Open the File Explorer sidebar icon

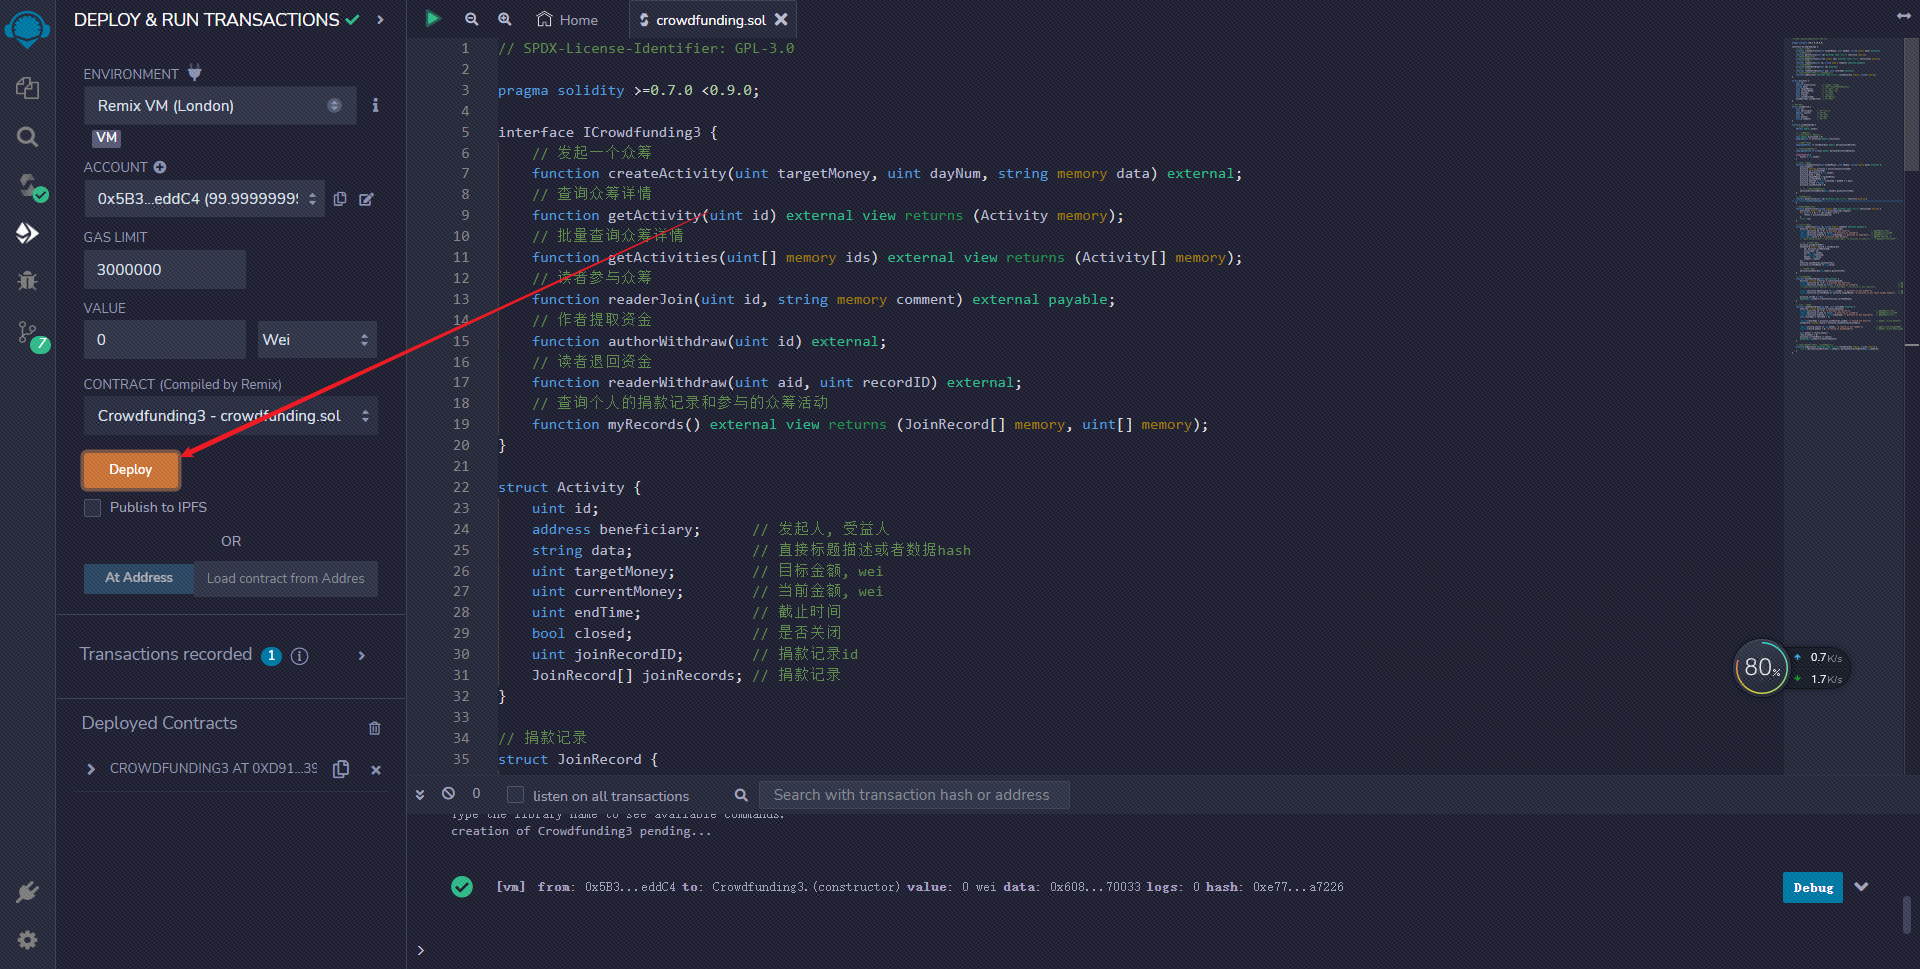(x=27, y=88)
